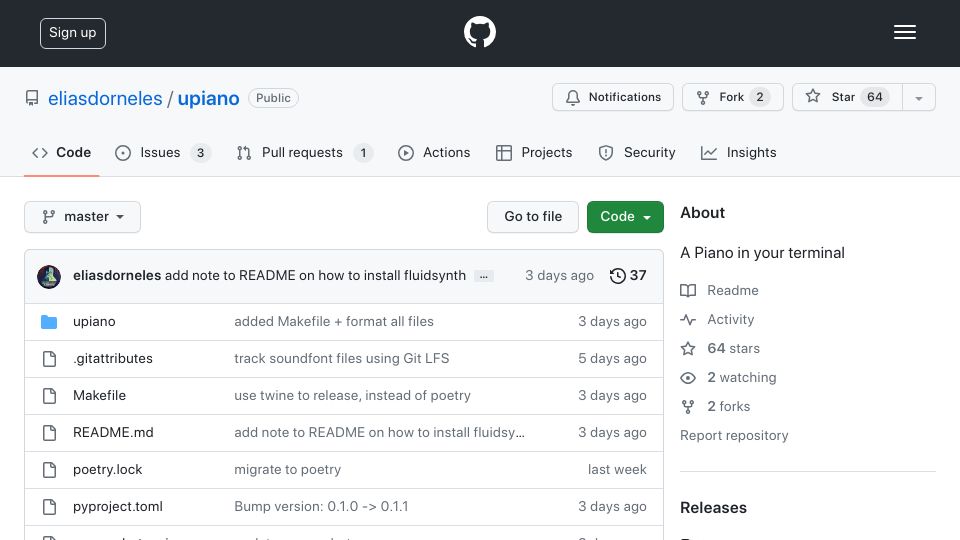960x540 pixels.
Task: Click the '5 days ago' timestamp for .gitattributes
Action: point(612,358)
